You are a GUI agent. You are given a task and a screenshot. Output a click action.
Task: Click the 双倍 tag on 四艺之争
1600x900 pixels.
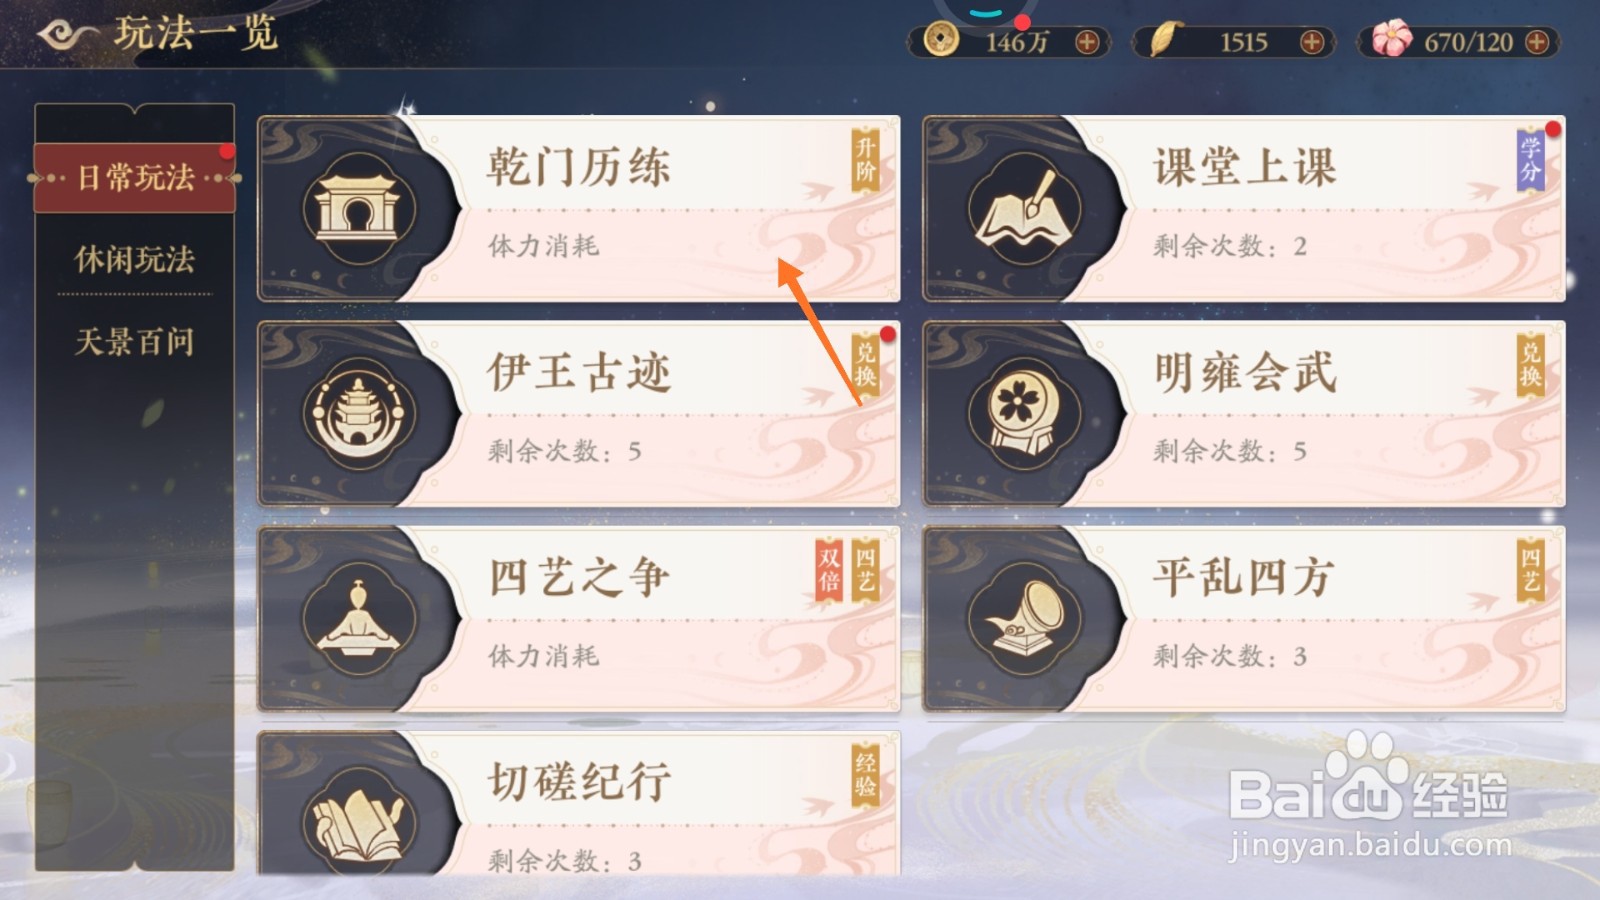coord(829,571)
